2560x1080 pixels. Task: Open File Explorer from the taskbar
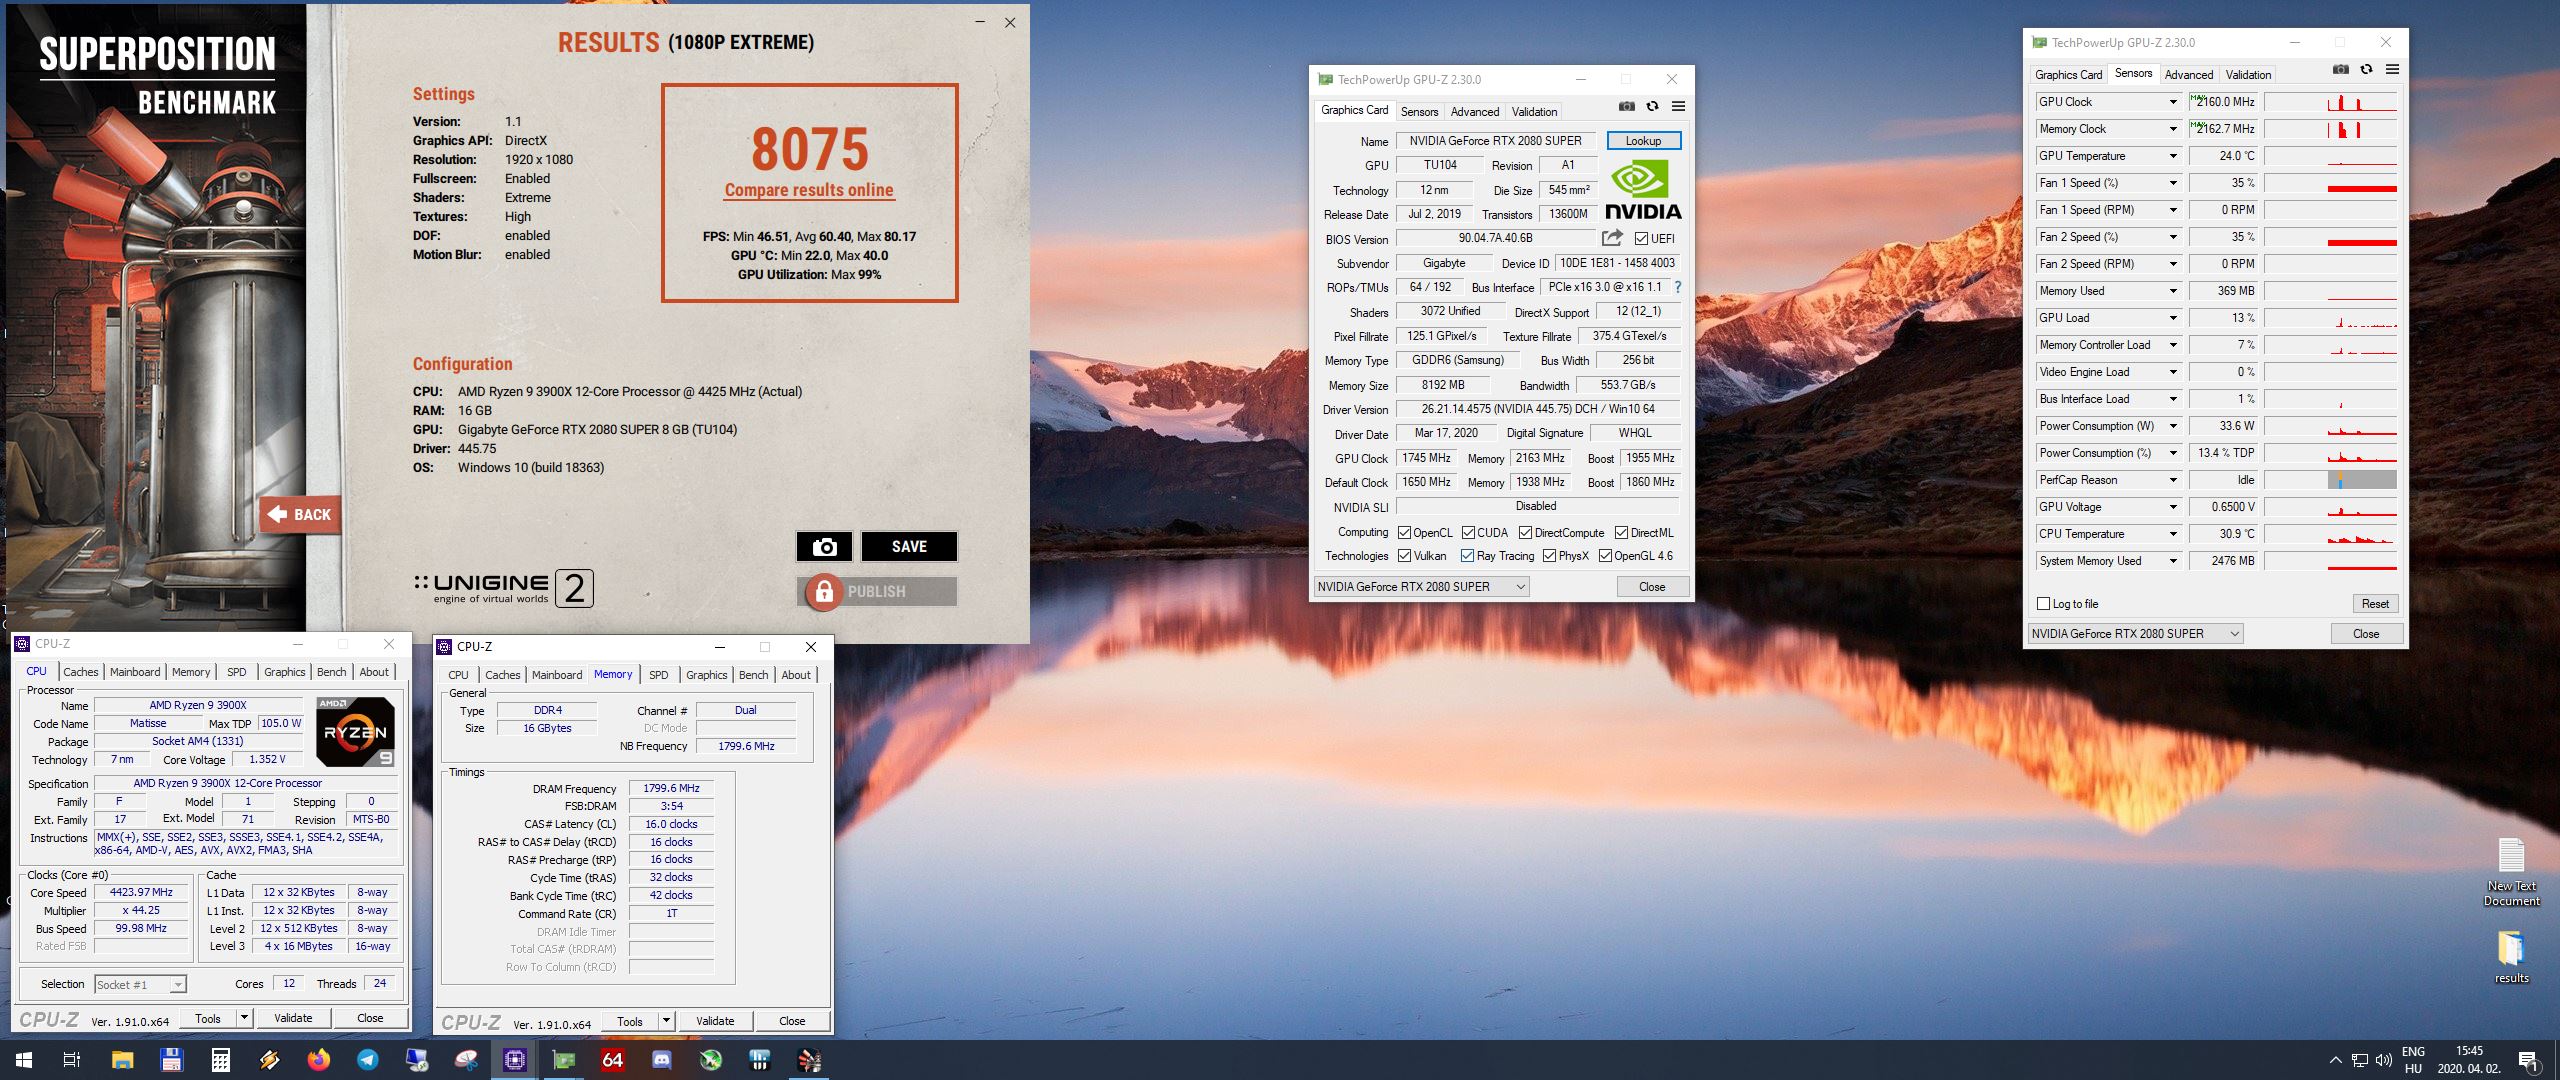point(122,1060)
